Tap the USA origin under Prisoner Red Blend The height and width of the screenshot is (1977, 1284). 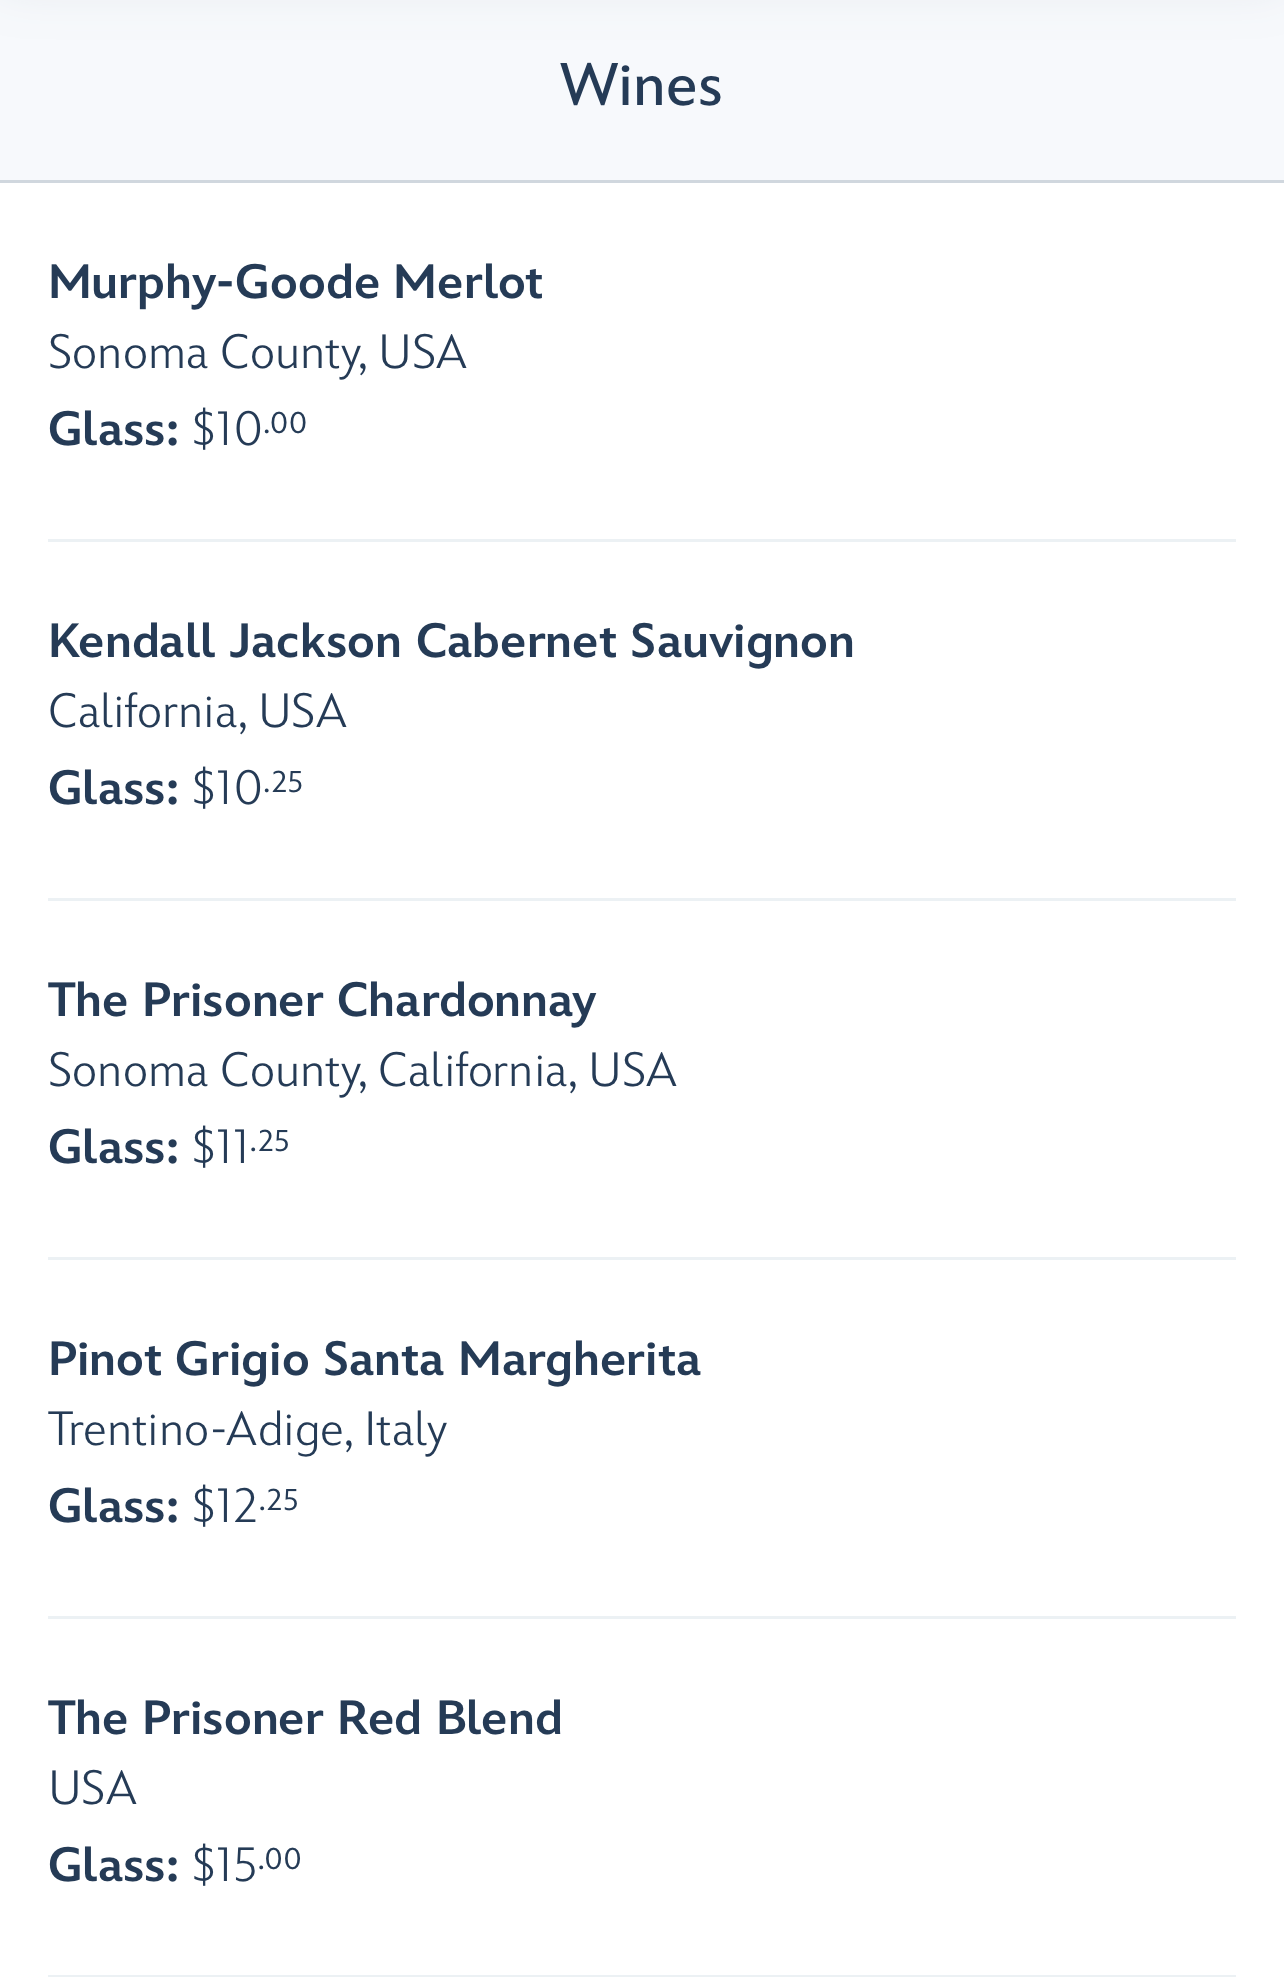click(92, 1790)
